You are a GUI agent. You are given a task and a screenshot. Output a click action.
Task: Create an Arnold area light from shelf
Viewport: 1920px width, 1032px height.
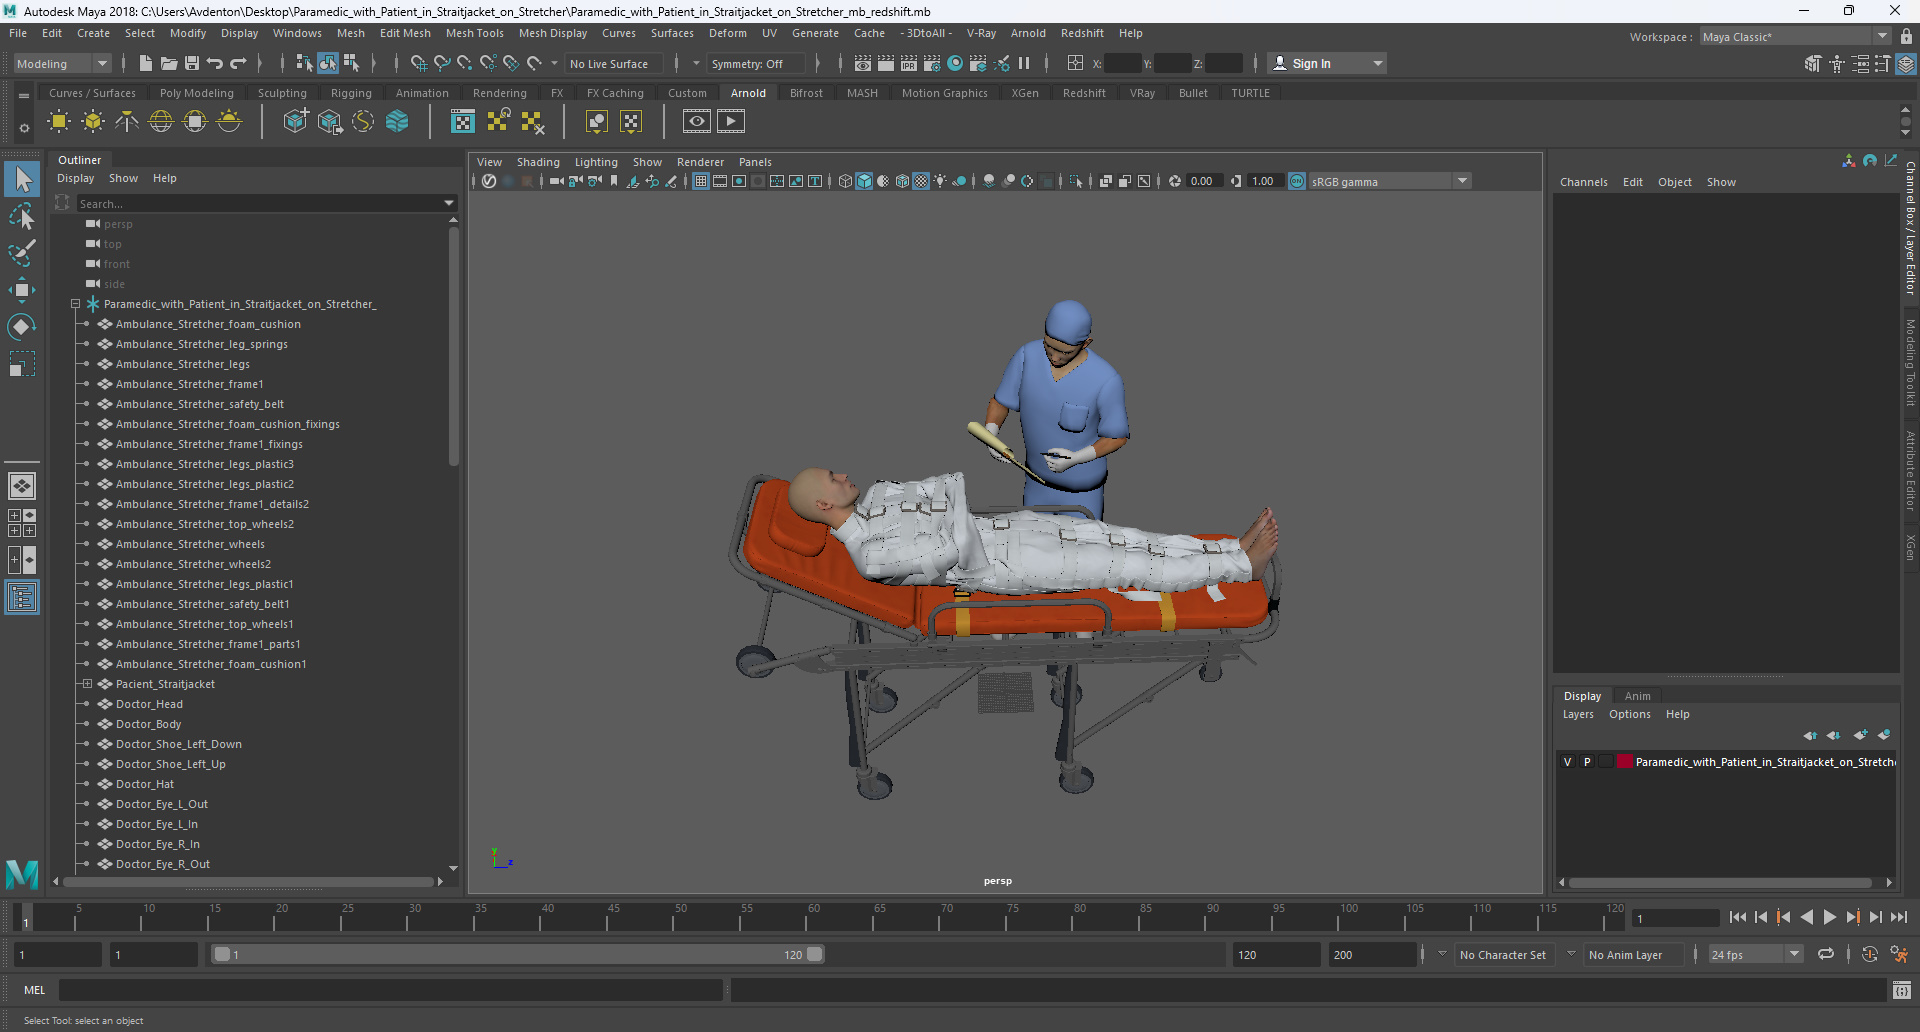pos(59,122)
